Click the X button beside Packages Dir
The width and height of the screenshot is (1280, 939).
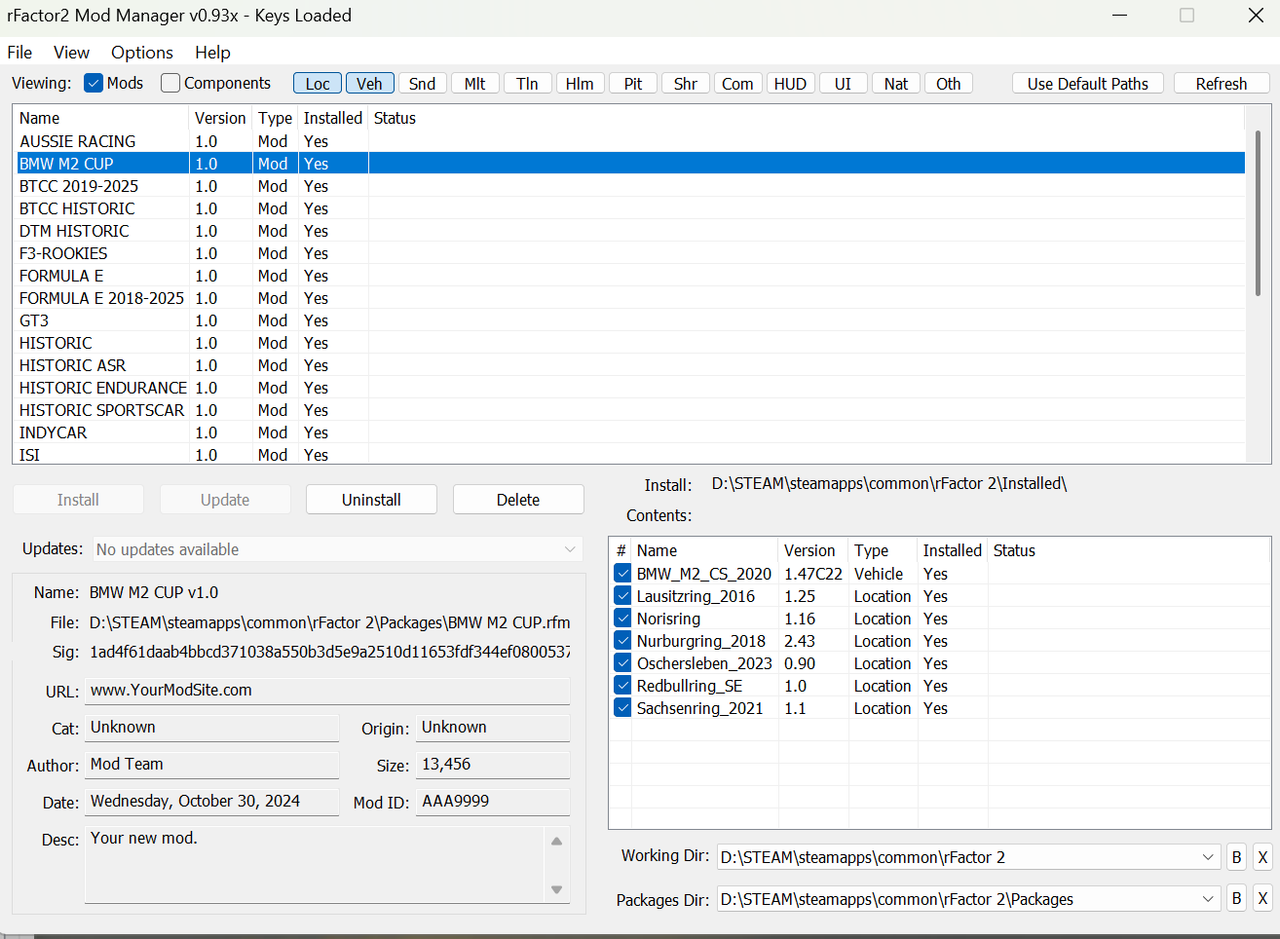pos(1262,898)
